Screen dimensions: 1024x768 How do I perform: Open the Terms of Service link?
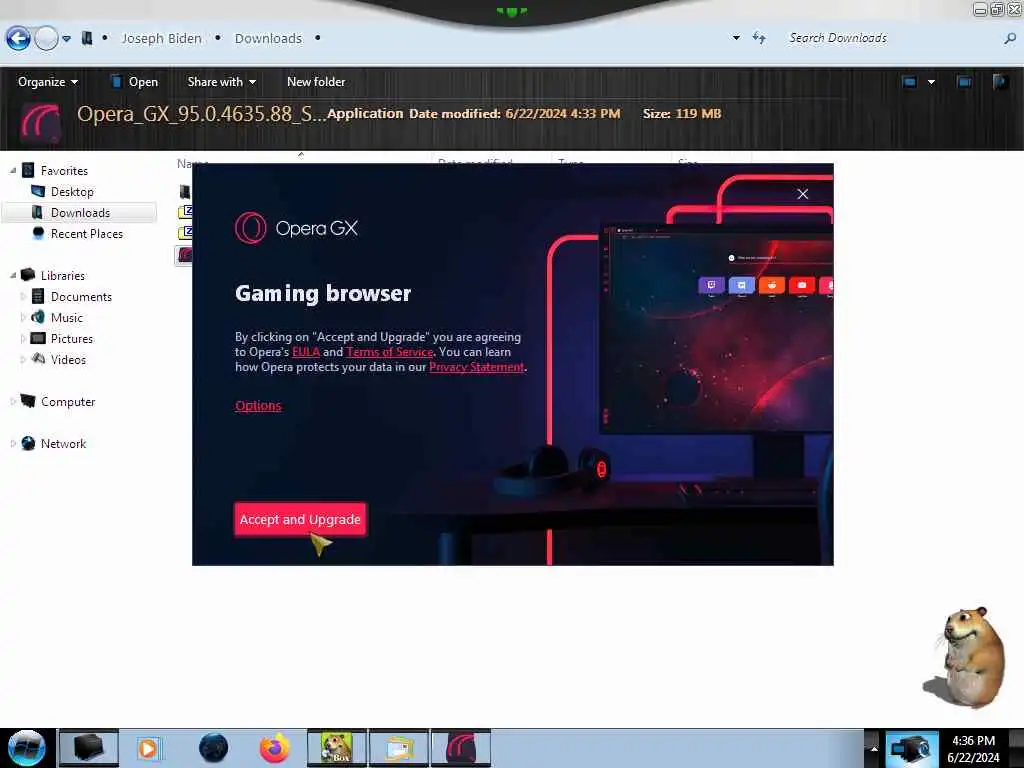point(389,351)
